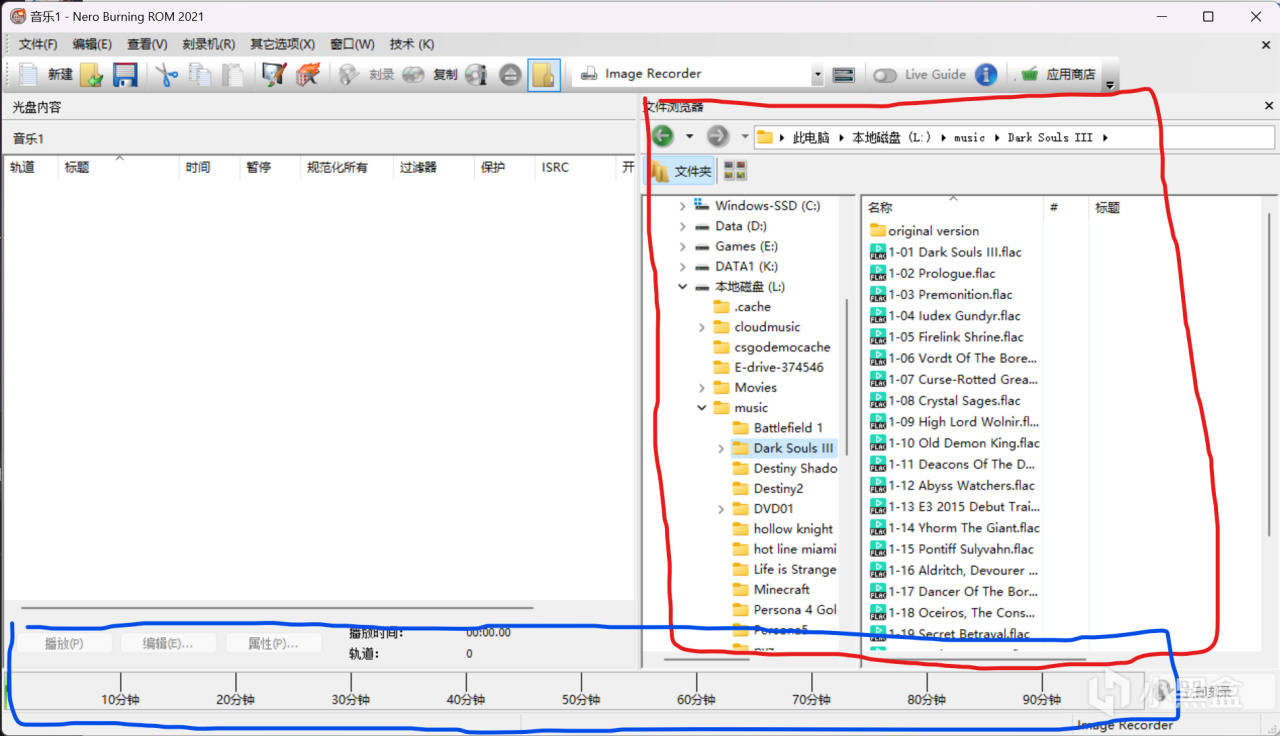Select the file 1-14 Yhorm The Giant.flac
Image resolution: width=1280 pixels, height=736 pixels.
[x=955, y=528]
